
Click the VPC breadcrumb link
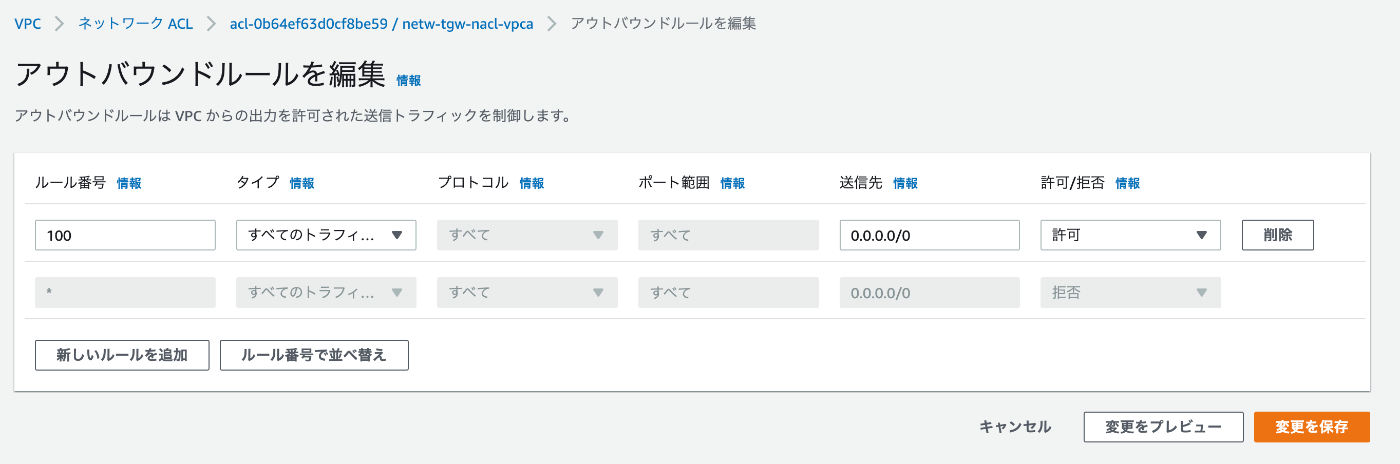click(x=28, y=22)
